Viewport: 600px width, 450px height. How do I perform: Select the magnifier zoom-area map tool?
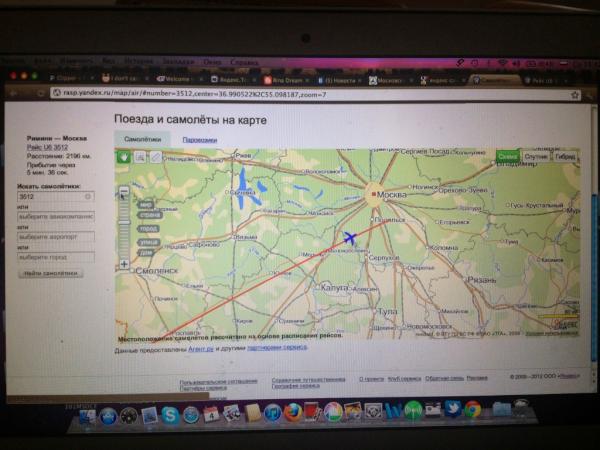140,157
